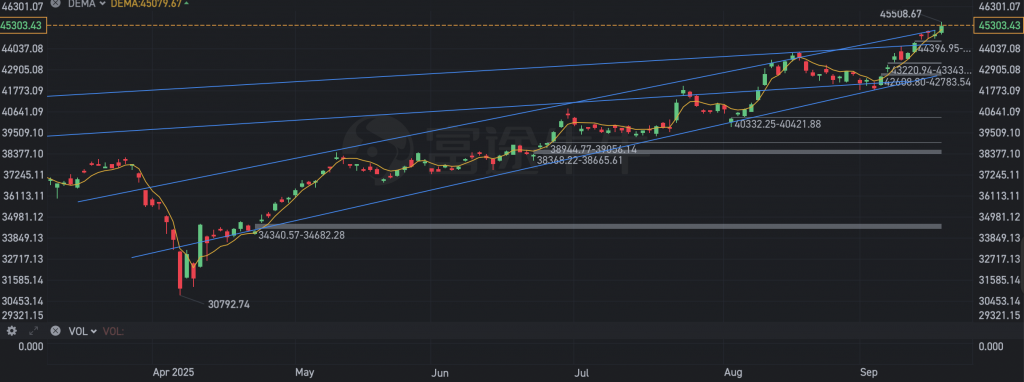Image resolution: width=1024 pixels, height=382 pixels.
Task: Select the 38368.22-38665.61 gap label
Action: click(x=580, y=159)
